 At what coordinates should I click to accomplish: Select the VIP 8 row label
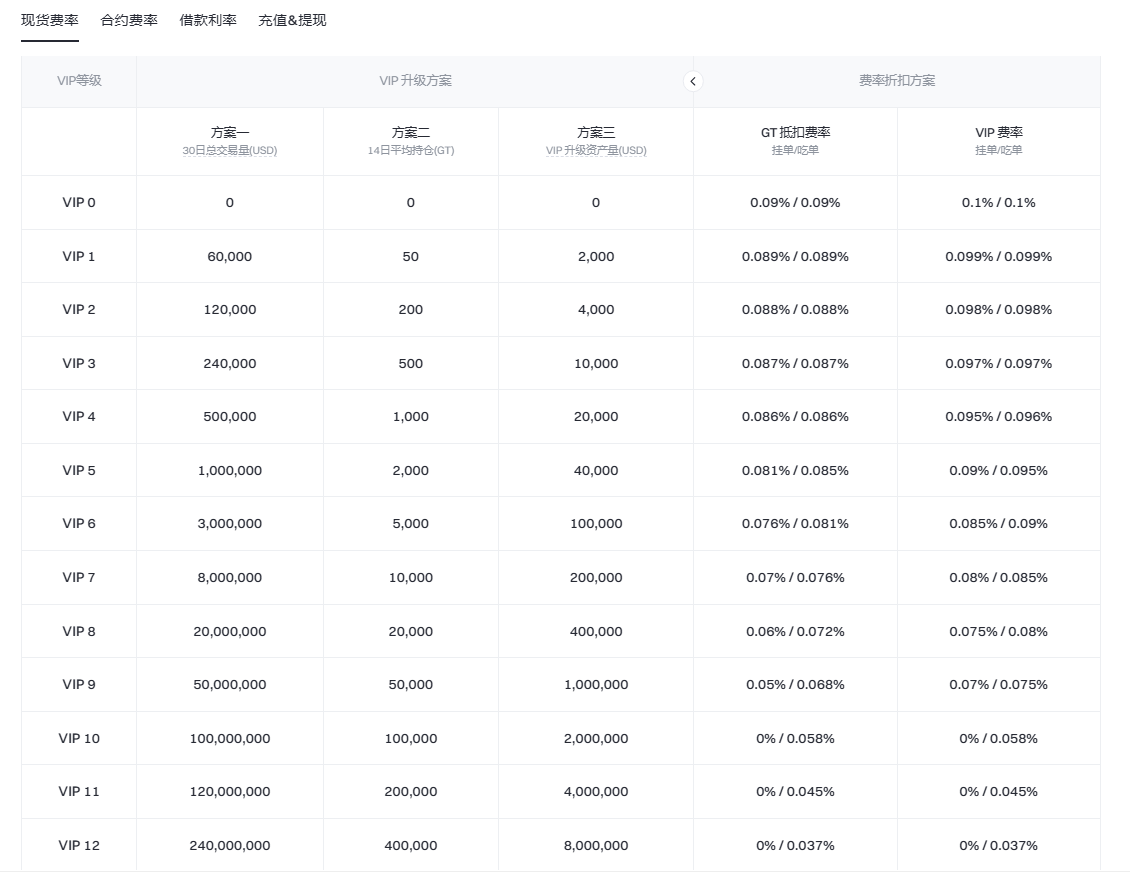79,632
